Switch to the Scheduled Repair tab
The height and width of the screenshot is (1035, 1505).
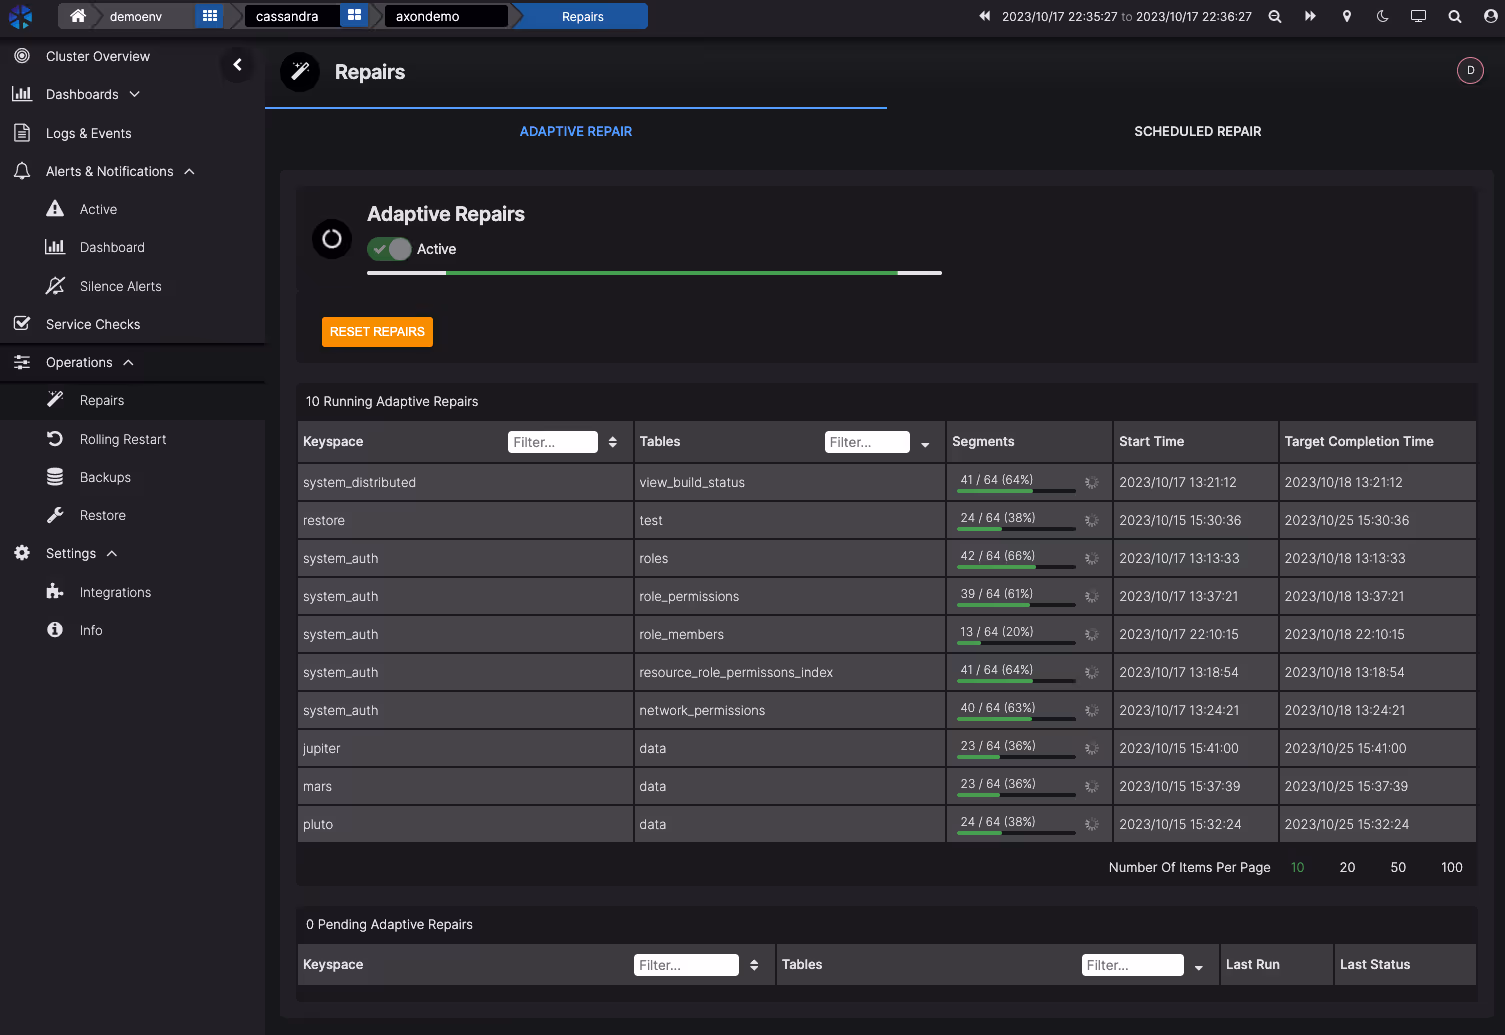[x=1197, y=131]
